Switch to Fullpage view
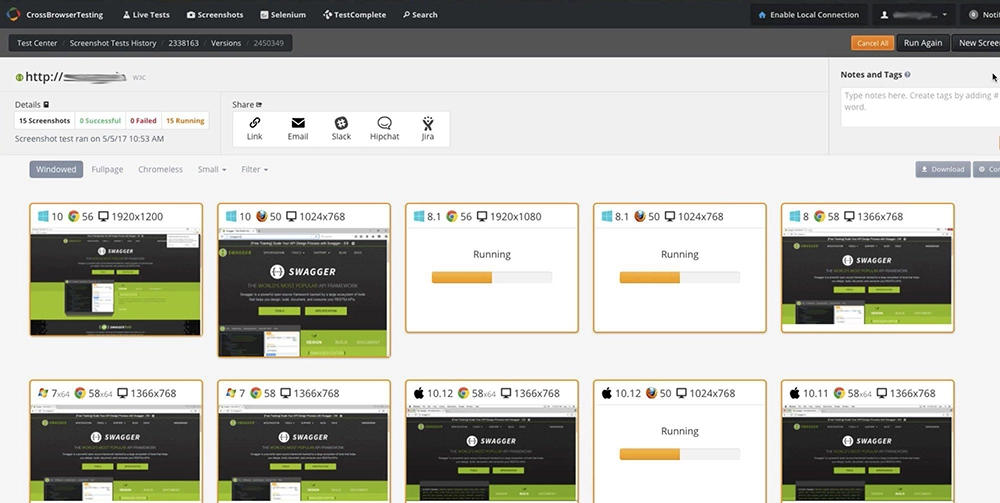This screenshot has height=503, width=1000. click(107, 169)
